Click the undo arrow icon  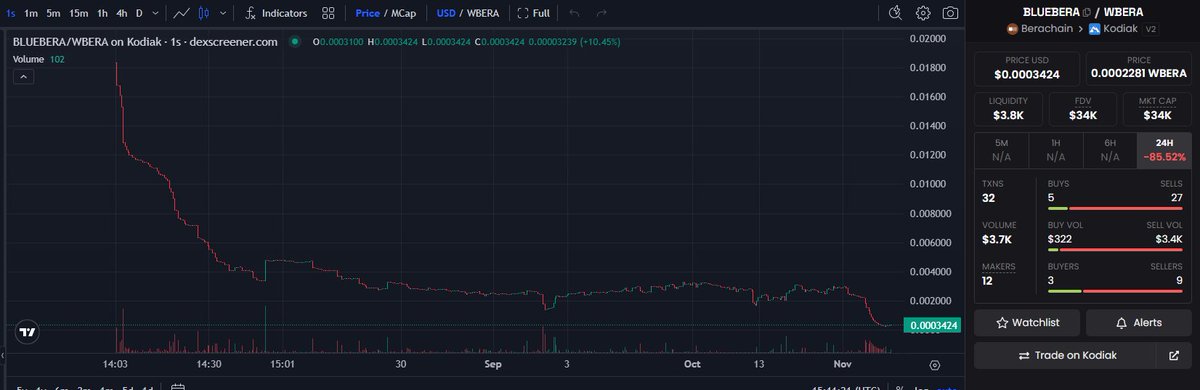click(574, 13)
